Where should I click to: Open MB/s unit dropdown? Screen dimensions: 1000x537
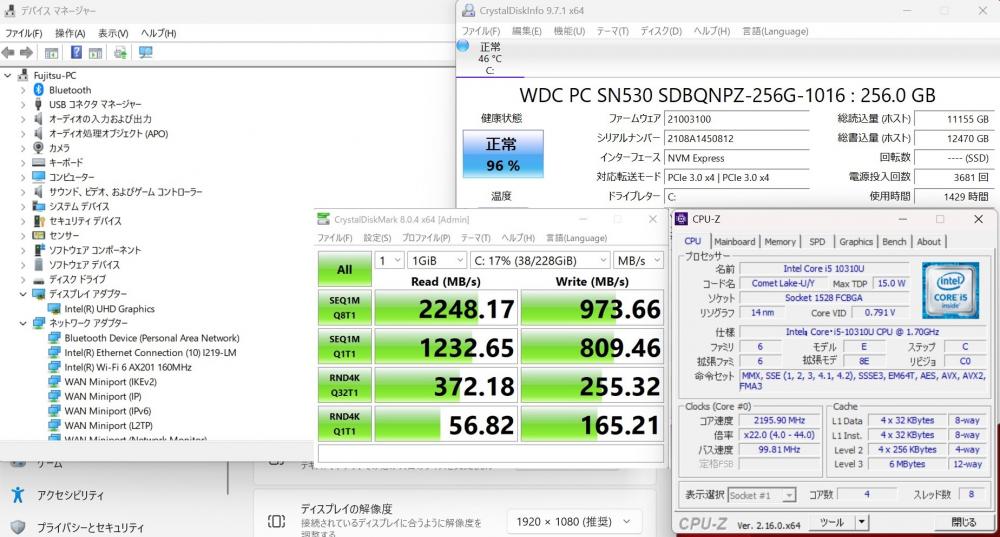pos(638,260)
